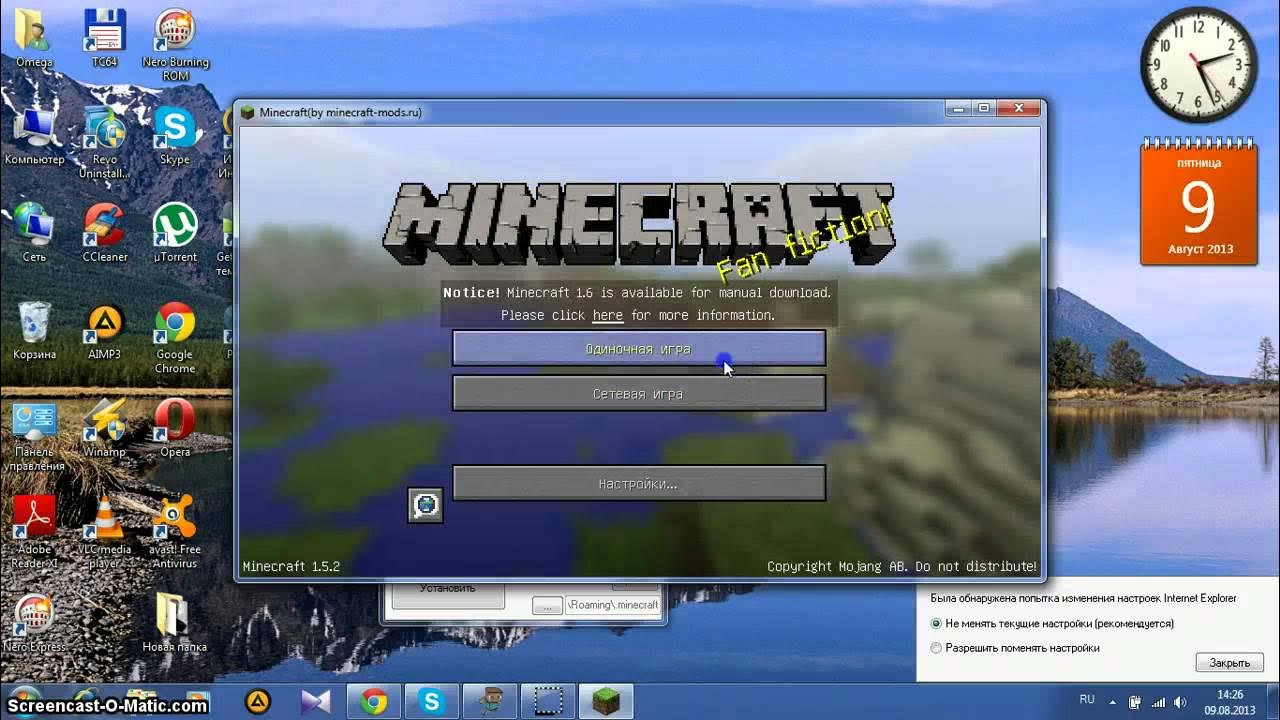Open the Opera desktop shortcut
The width and height of the screenshot is (1280, 720).
[175, 428]
